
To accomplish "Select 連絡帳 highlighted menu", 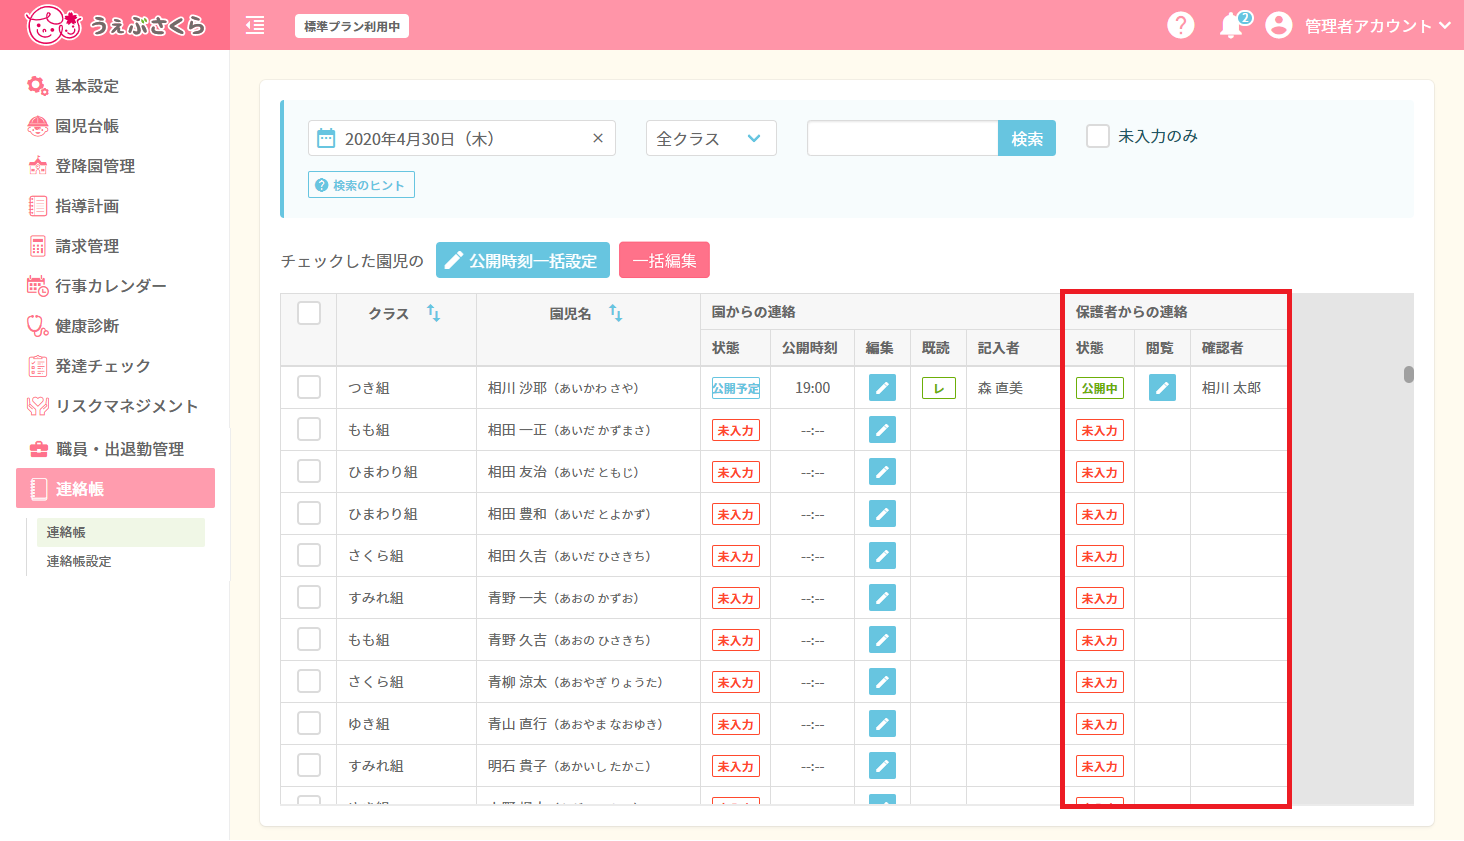I will pos(115,488).
